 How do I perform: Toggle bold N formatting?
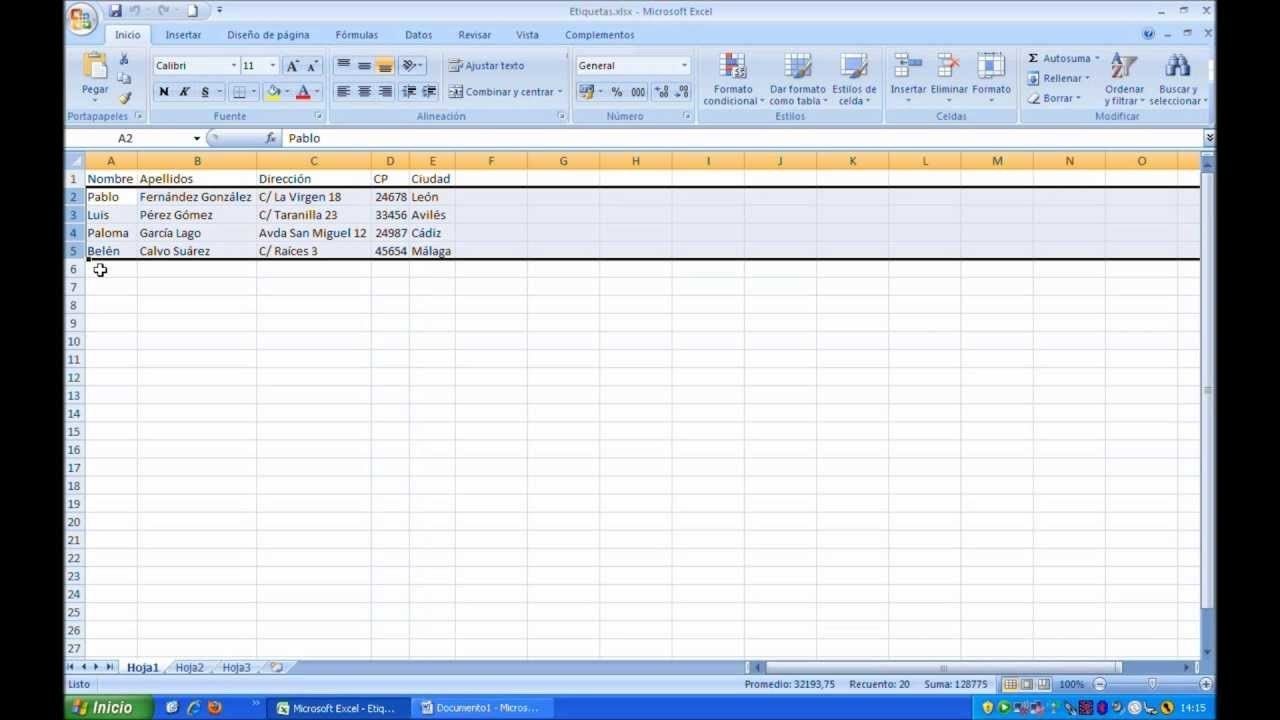pos(164,92)
